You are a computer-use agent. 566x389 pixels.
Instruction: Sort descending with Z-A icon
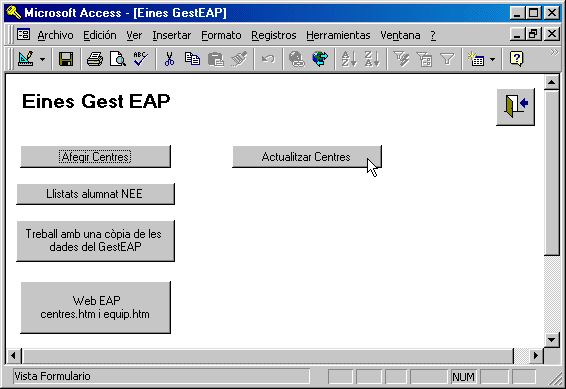pyautogui.click(x=372, y=59)
